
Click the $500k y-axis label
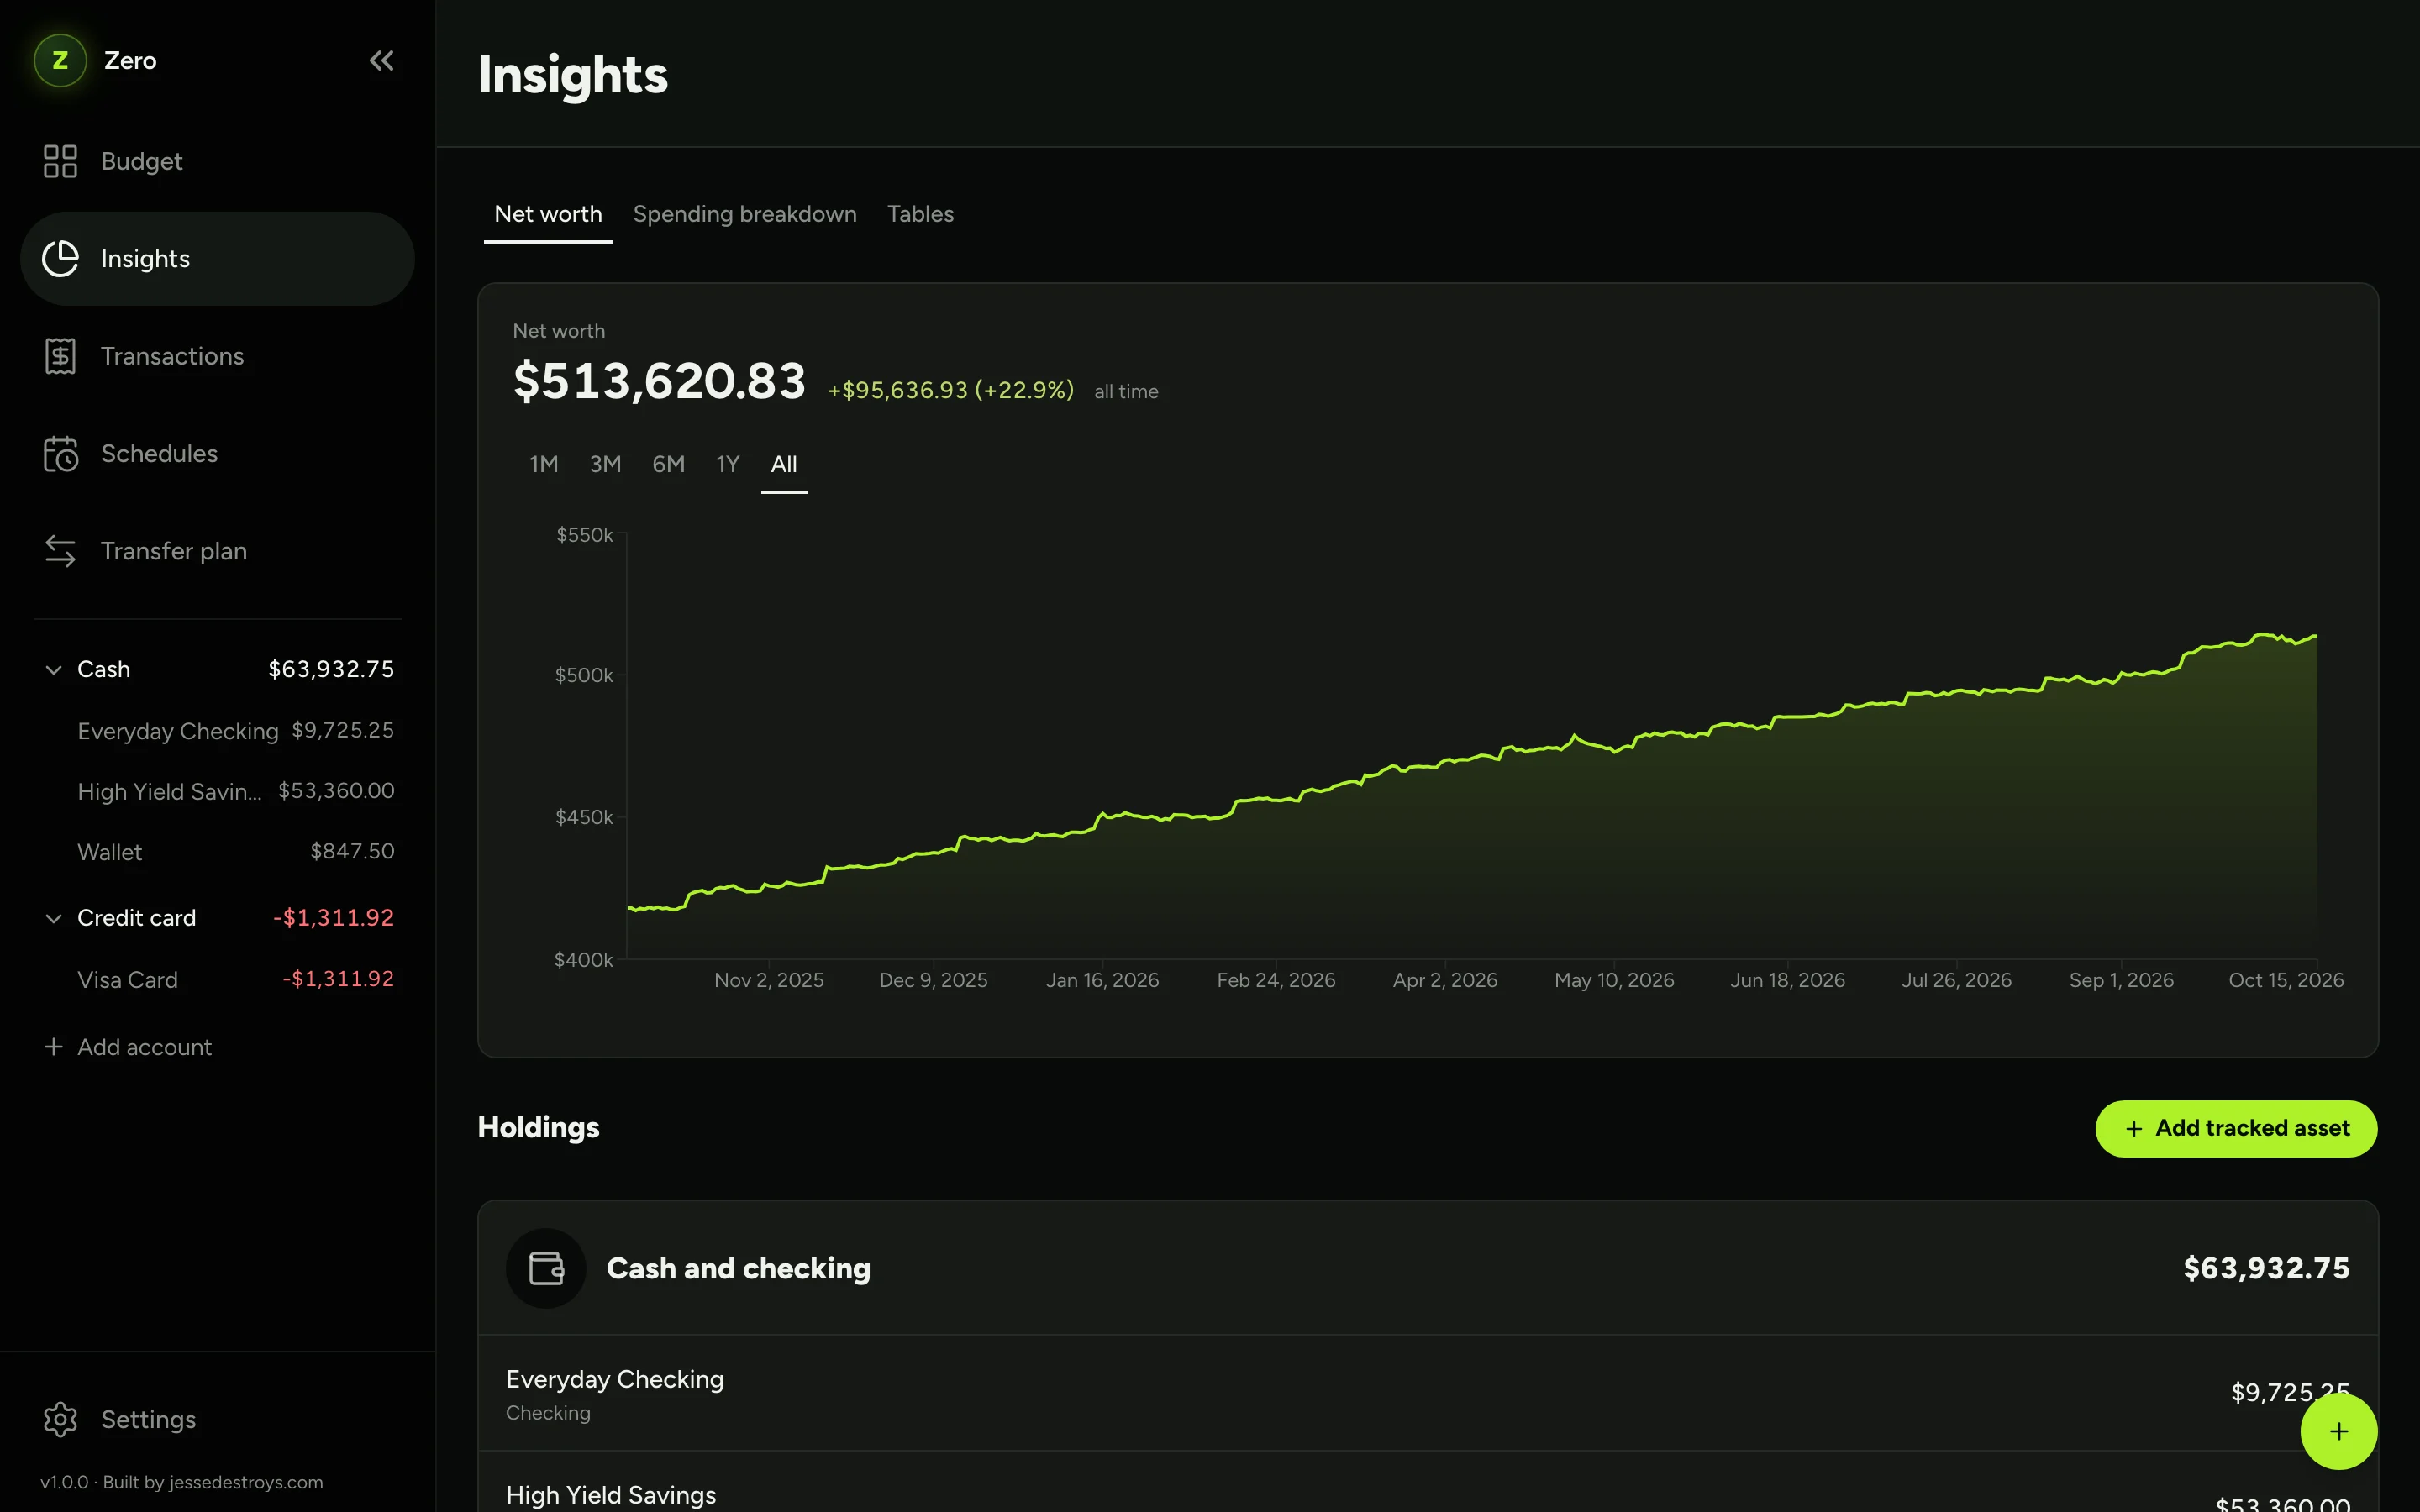pyautogui.click(x=583, y=675)
